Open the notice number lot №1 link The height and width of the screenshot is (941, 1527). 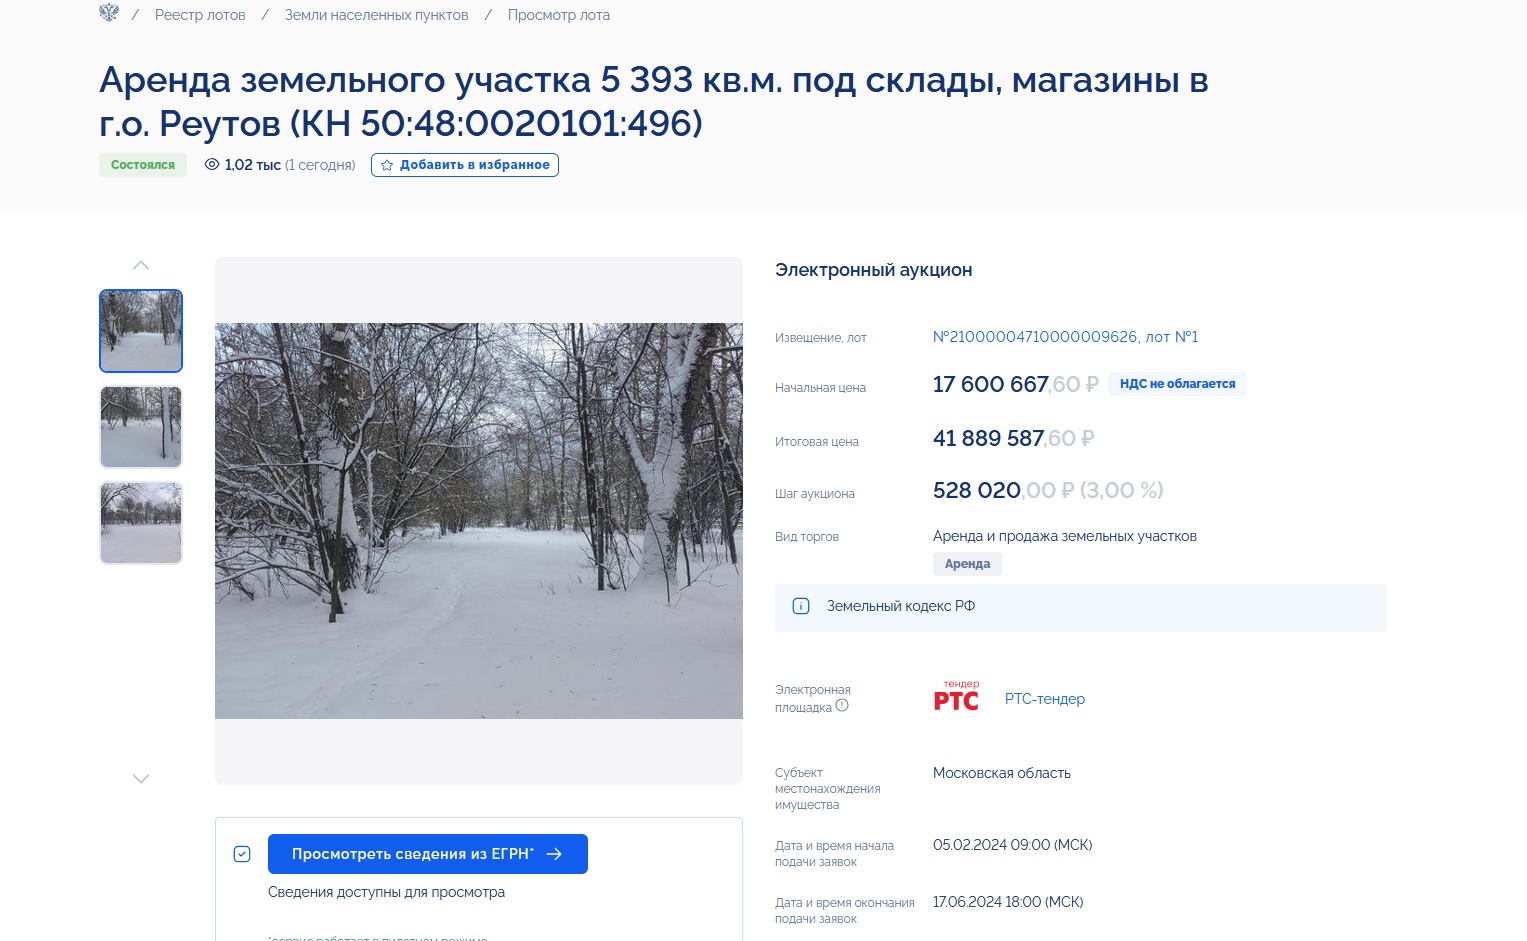(x=1065, y=337)
